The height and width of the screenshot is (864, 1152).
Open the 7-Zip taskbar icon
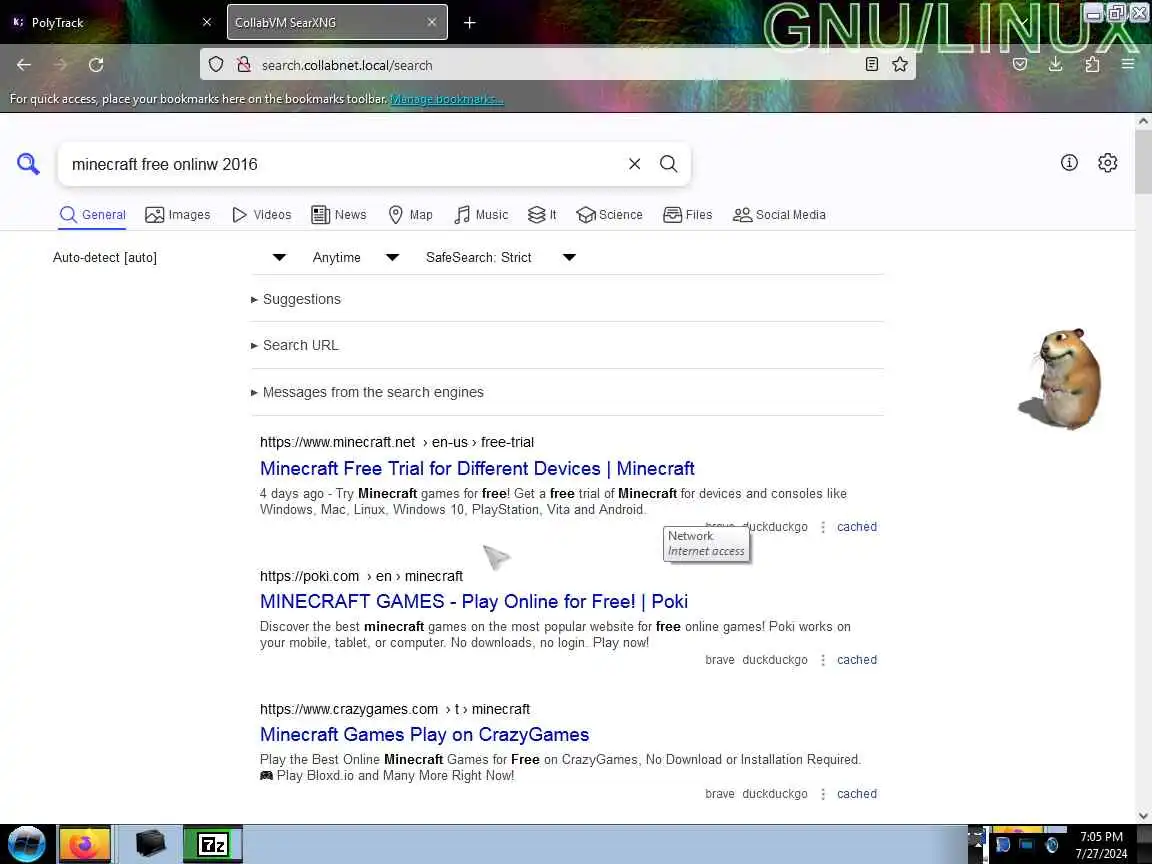click(213, 844)
